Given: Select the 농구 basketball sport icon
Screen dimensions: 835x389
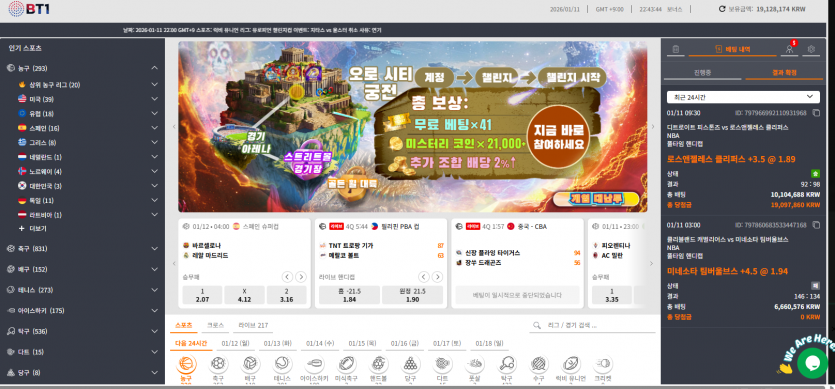Looking at the screenshot, I should coord(186,364).
